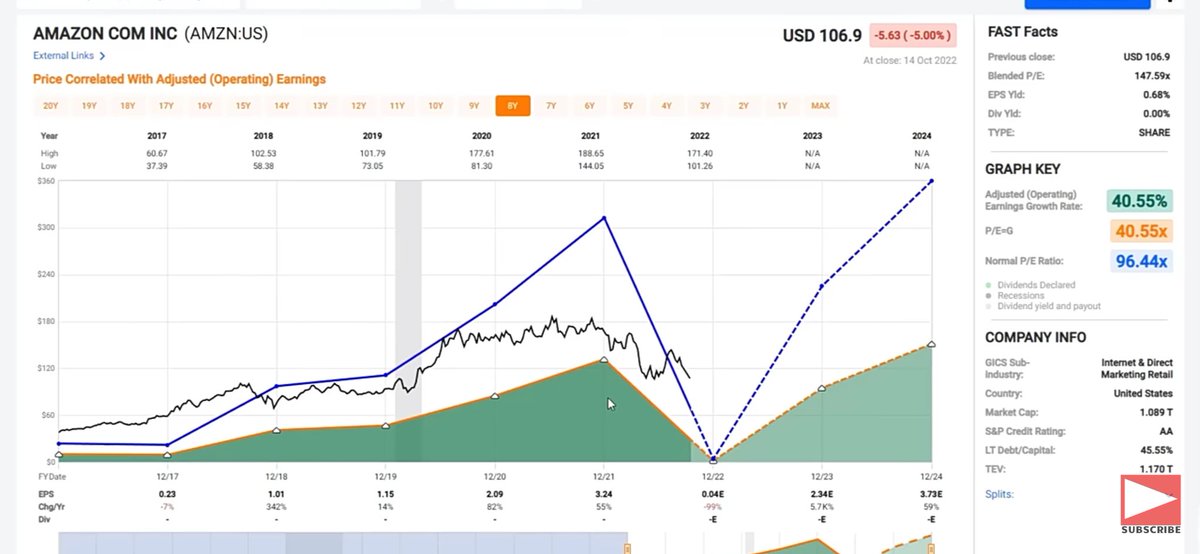
Task: Set chart range to 3Y
Action: (705, 106)
